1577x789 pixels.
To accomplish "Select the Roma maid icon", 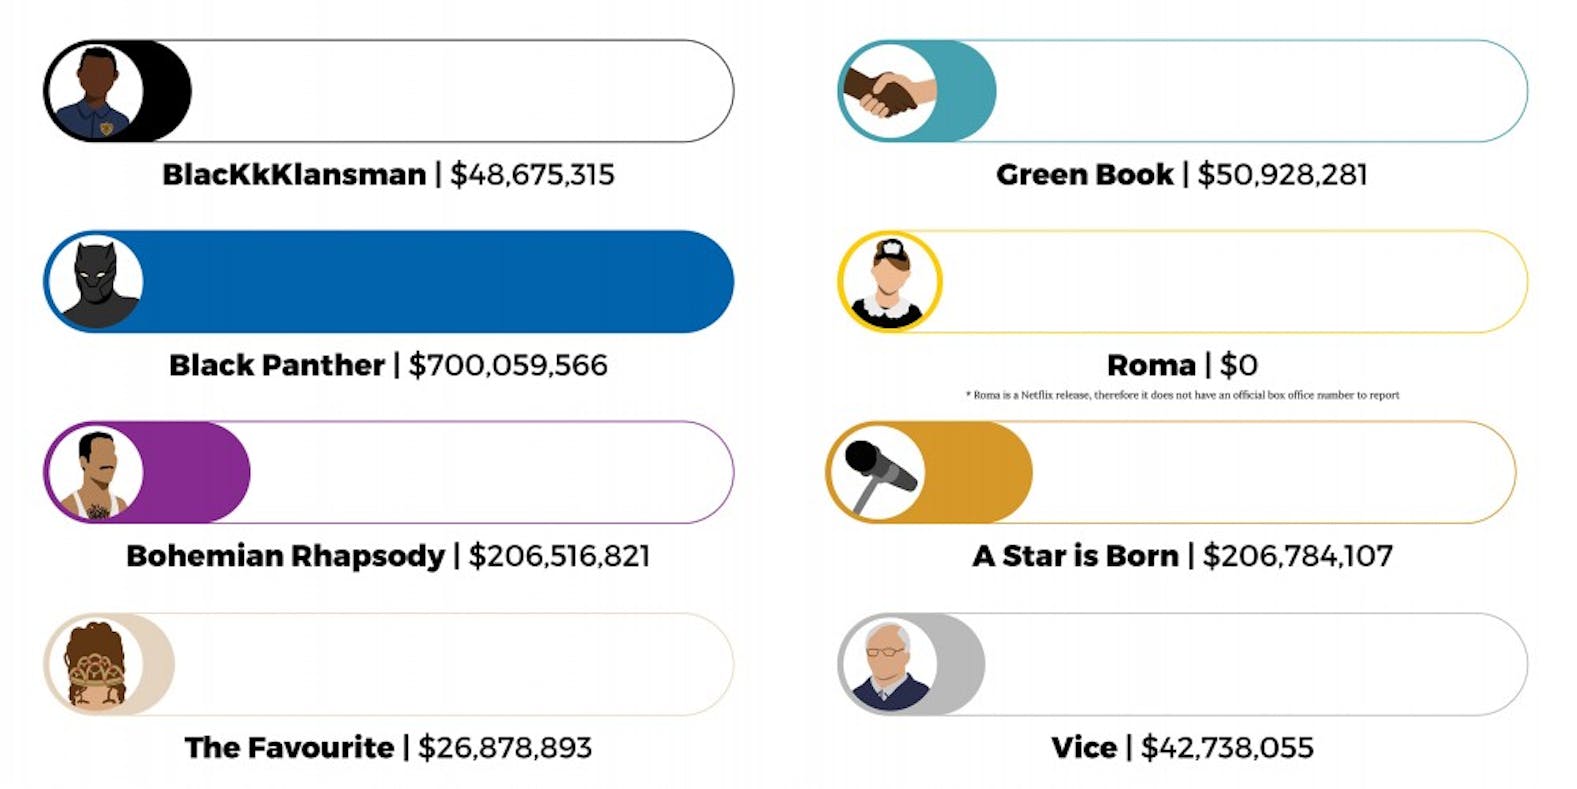I will click(x=889, y=282).
